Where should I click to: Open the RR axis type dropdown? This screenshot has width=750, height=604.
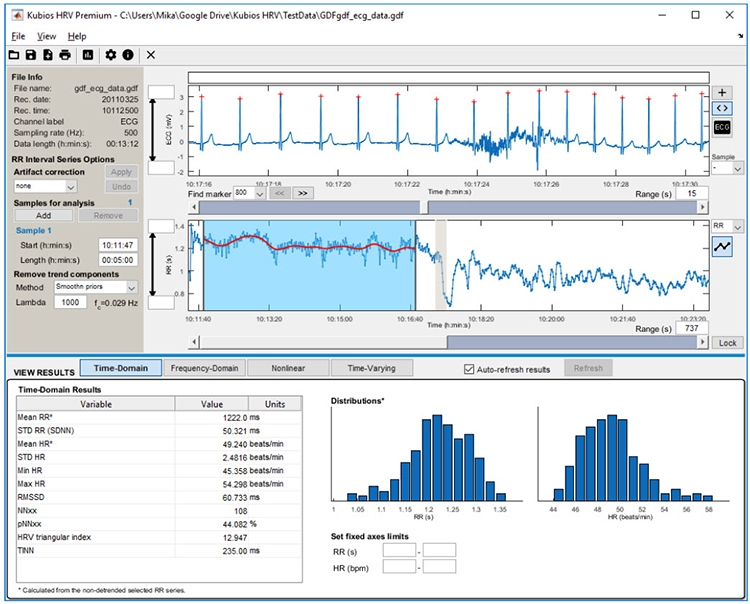tap(725, 227)
